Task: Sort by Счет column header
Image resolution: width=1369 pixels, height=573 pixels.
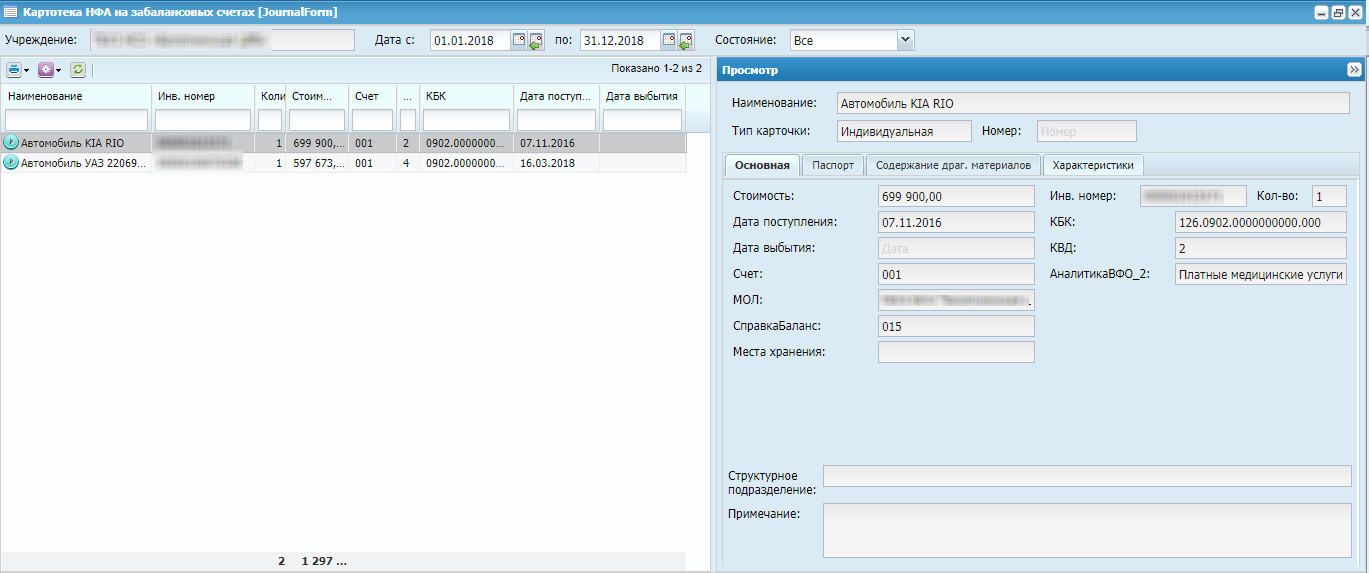Action: 373,96
